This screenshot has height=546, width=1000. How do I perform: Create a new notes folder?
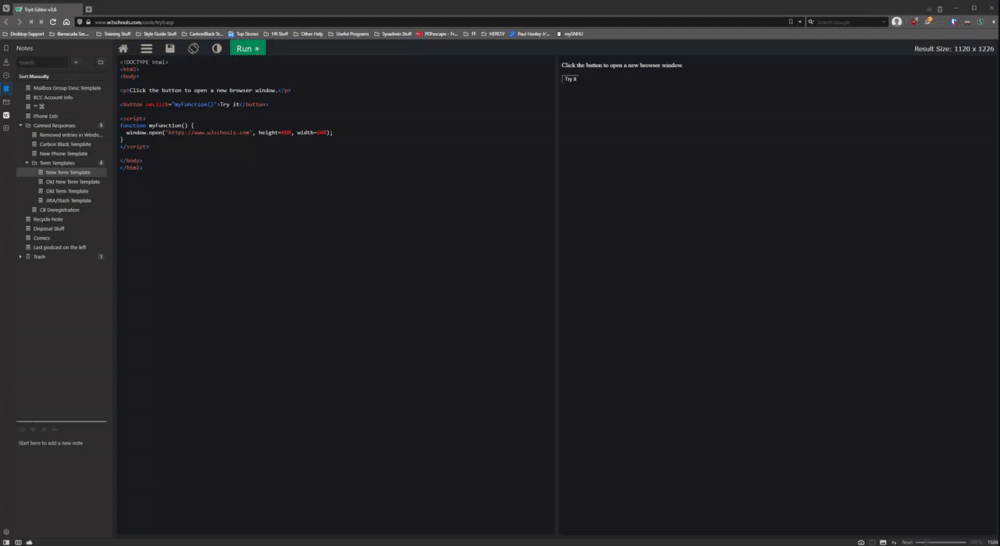(x=100, y=63)
